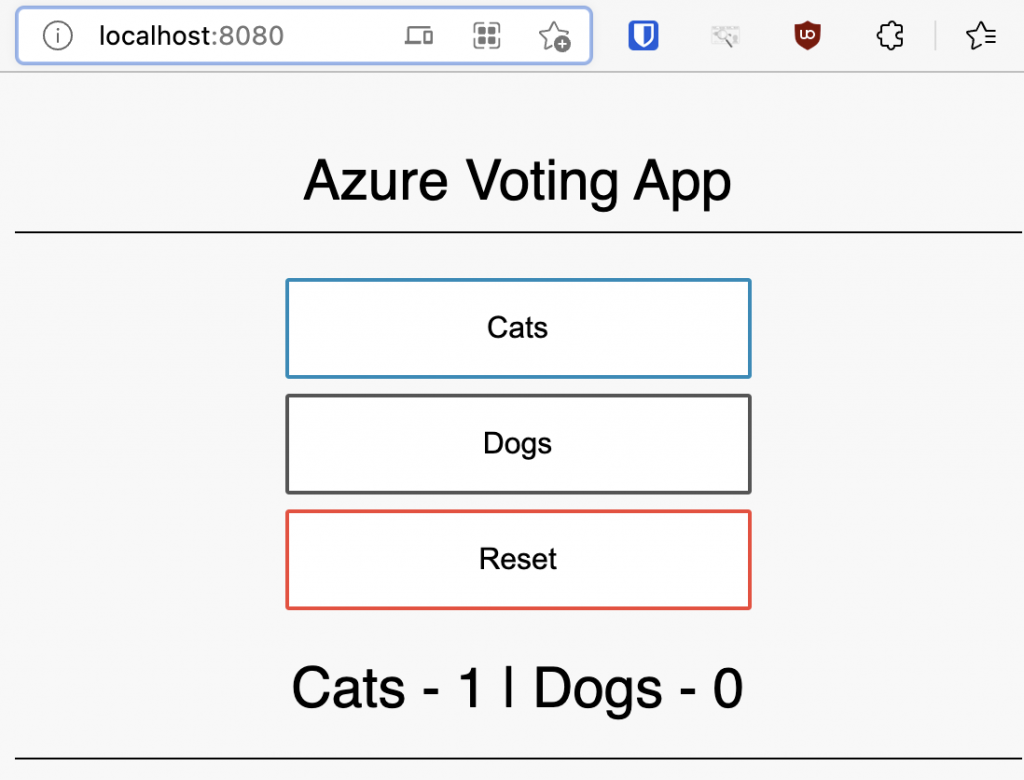Add this page to favorites
Image resolution: width=1024 pixels, height=780 pixels.
pyautogui.click(x=554, y=36)
